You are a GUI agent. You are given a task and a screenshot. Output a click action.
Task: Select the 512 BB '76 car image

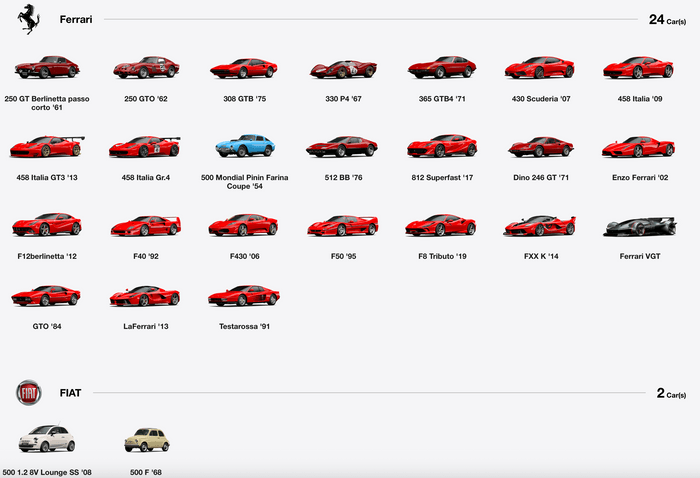tap(342, 146)
